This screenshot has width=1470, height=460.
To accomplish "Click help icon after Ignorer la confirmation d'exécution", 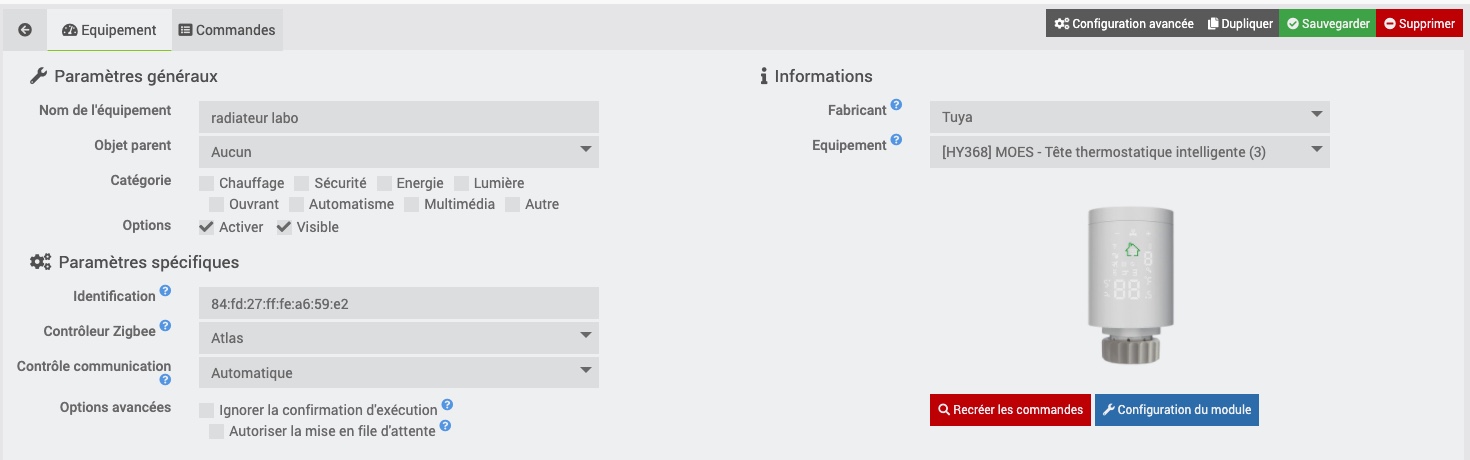I will tap(447, 405).
